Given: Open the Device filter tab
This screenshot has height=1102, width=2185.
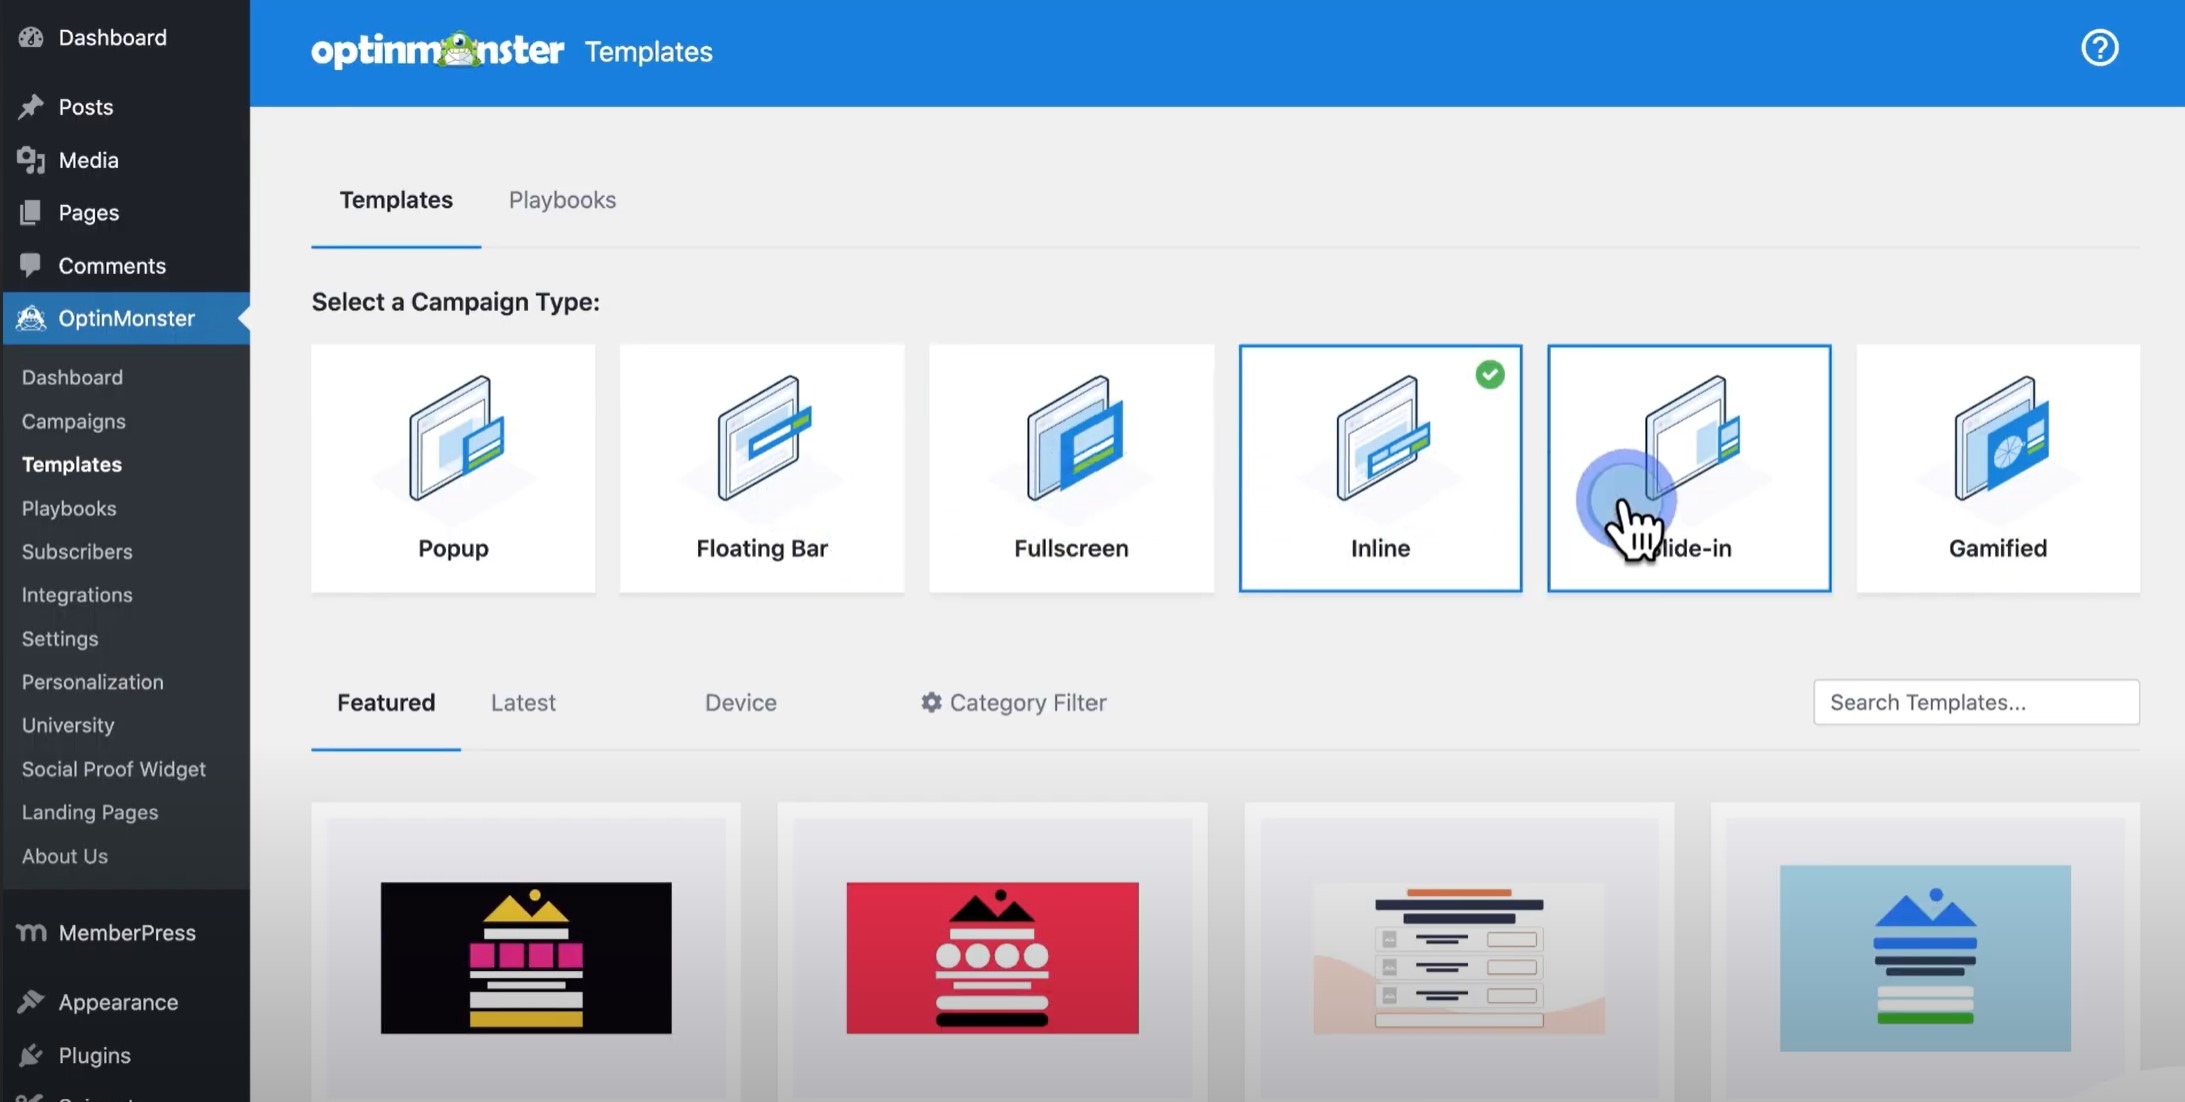Looking at the screenshot, I should 740,702.
